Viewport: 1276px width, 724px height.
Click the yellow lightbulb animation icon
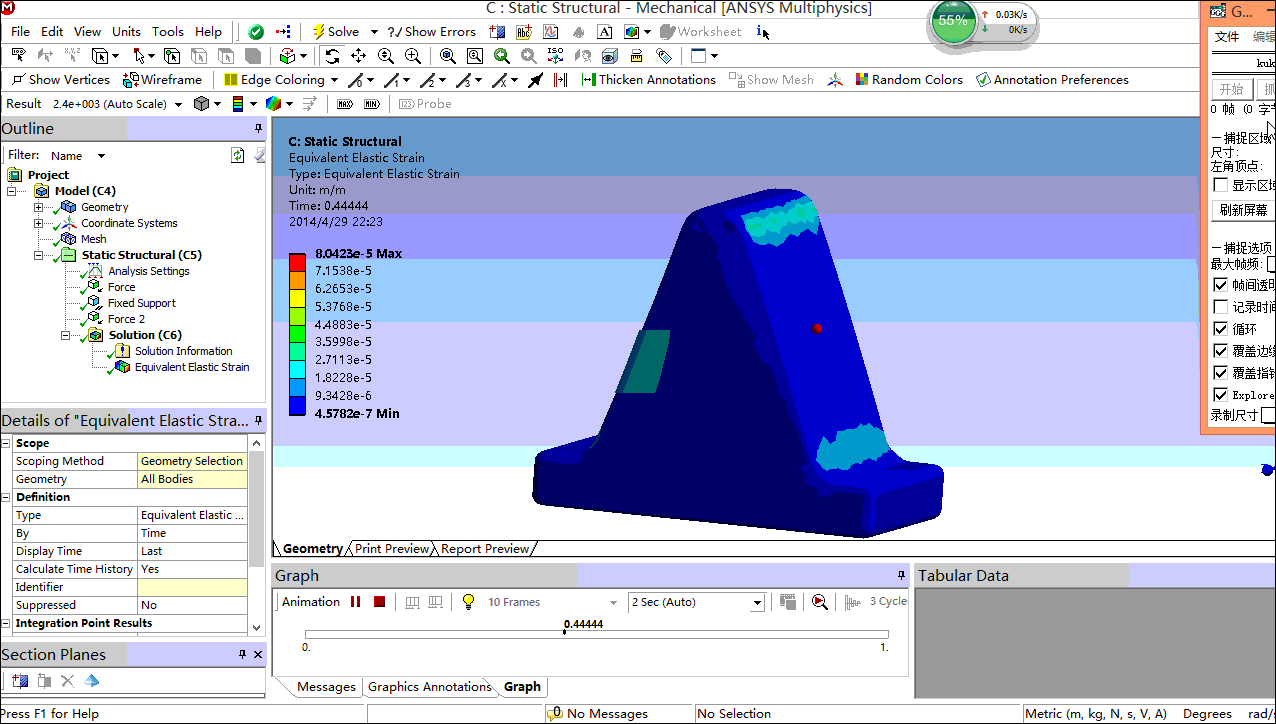467,602
